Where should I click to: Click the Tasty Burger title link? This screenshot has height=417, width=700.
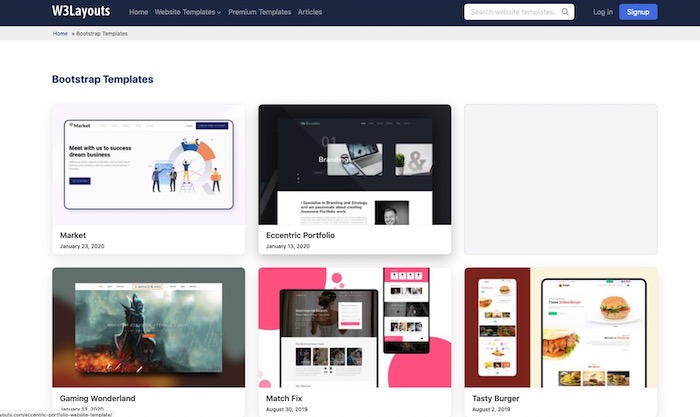(x=496, y=398)
